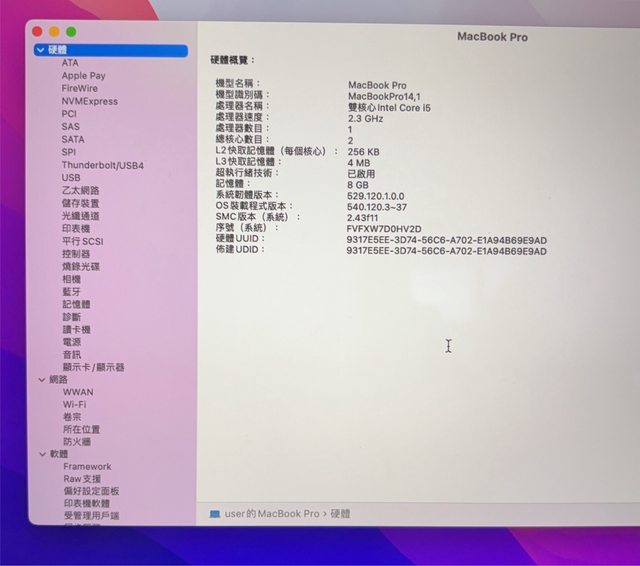The image size is (640, 566).
Task: Select 平行 SCSI item
Action: [82, 242]
